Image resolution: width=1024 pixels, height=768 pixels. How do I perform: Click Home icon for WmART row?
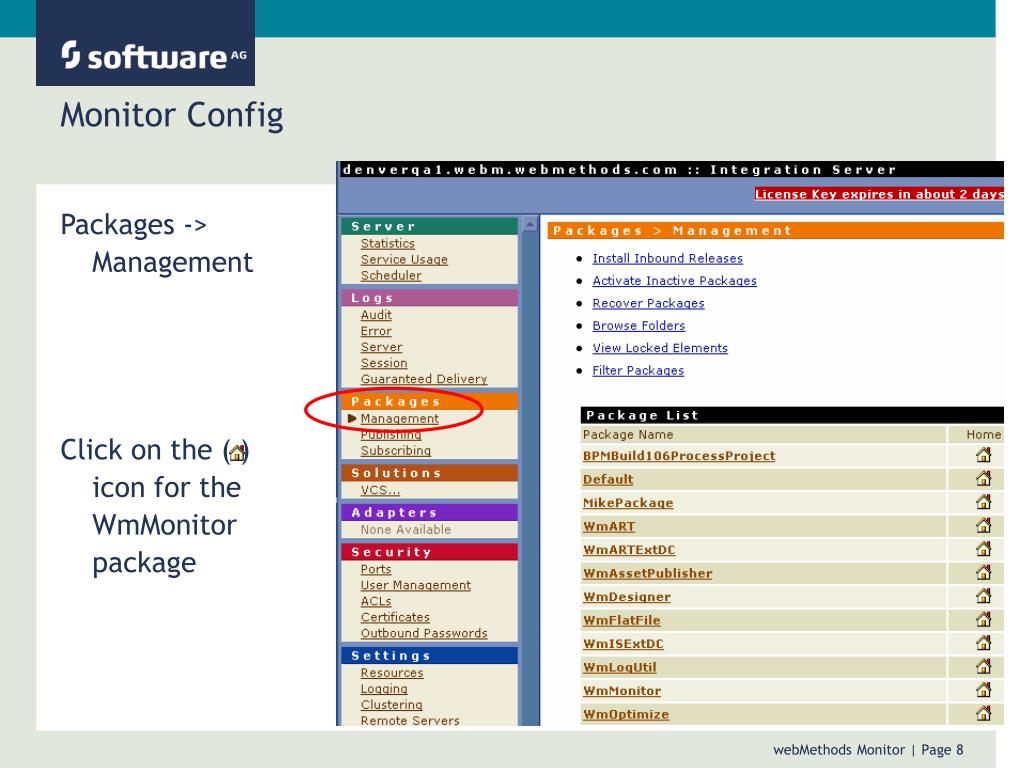984,525
